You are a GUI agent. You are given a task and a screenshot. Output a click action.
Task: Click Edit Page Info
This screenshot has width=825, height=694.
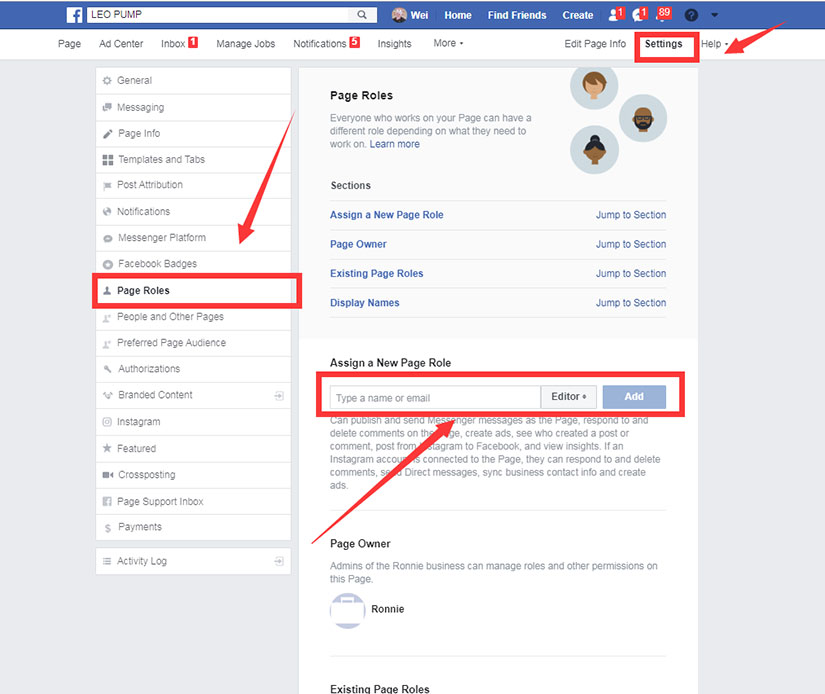point(595,44)
